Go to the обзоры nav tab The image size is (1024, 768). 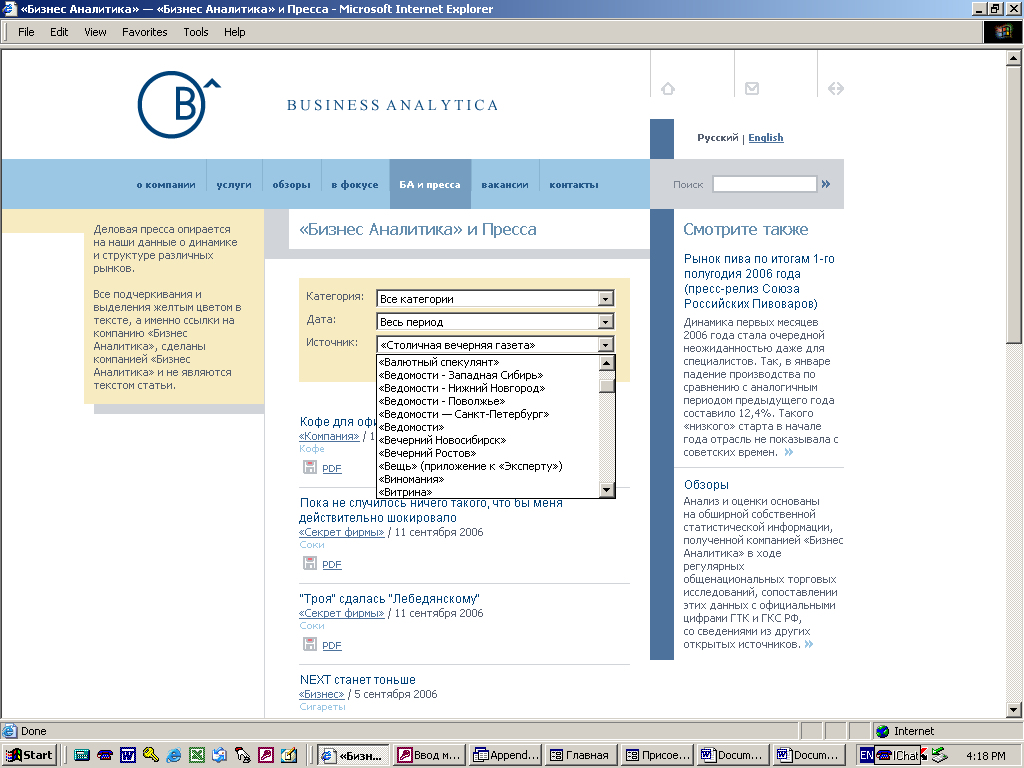click(291, 185)
